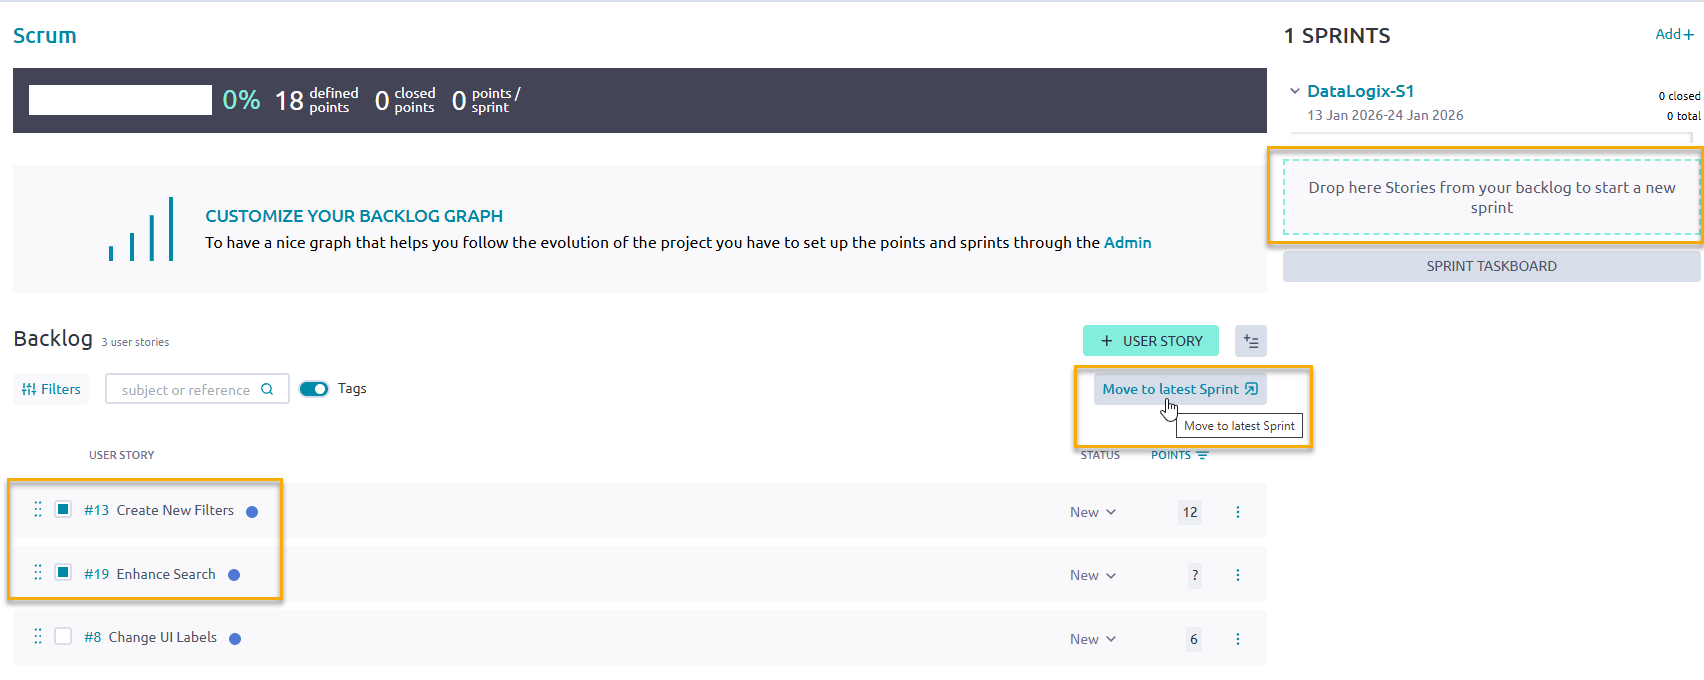The width and height of the screenshot is (1704, 680).
Task: Open the options menu for story #19
Action: 1237,575
